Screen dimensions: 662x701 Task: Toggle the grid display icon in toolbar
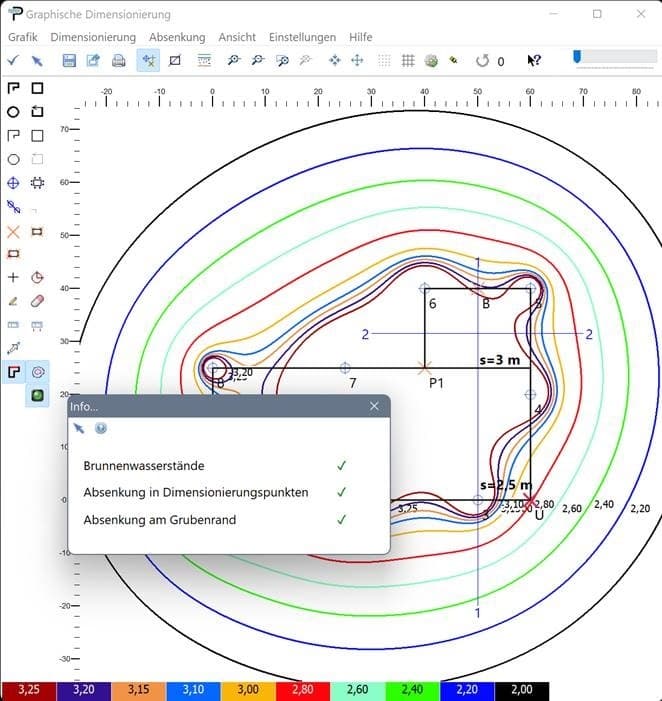coord(408,61)
